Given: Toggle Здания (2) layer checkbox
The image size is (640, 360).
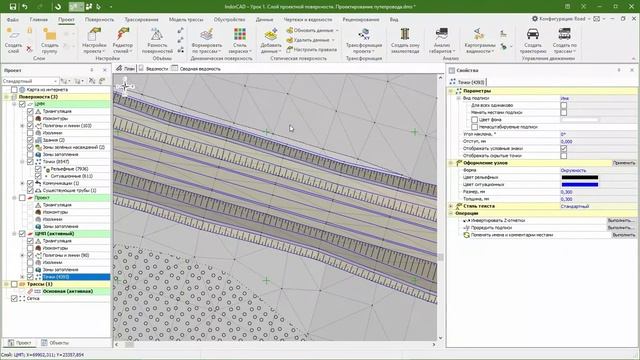Looking at the screenshot, I should coord(30,140).
